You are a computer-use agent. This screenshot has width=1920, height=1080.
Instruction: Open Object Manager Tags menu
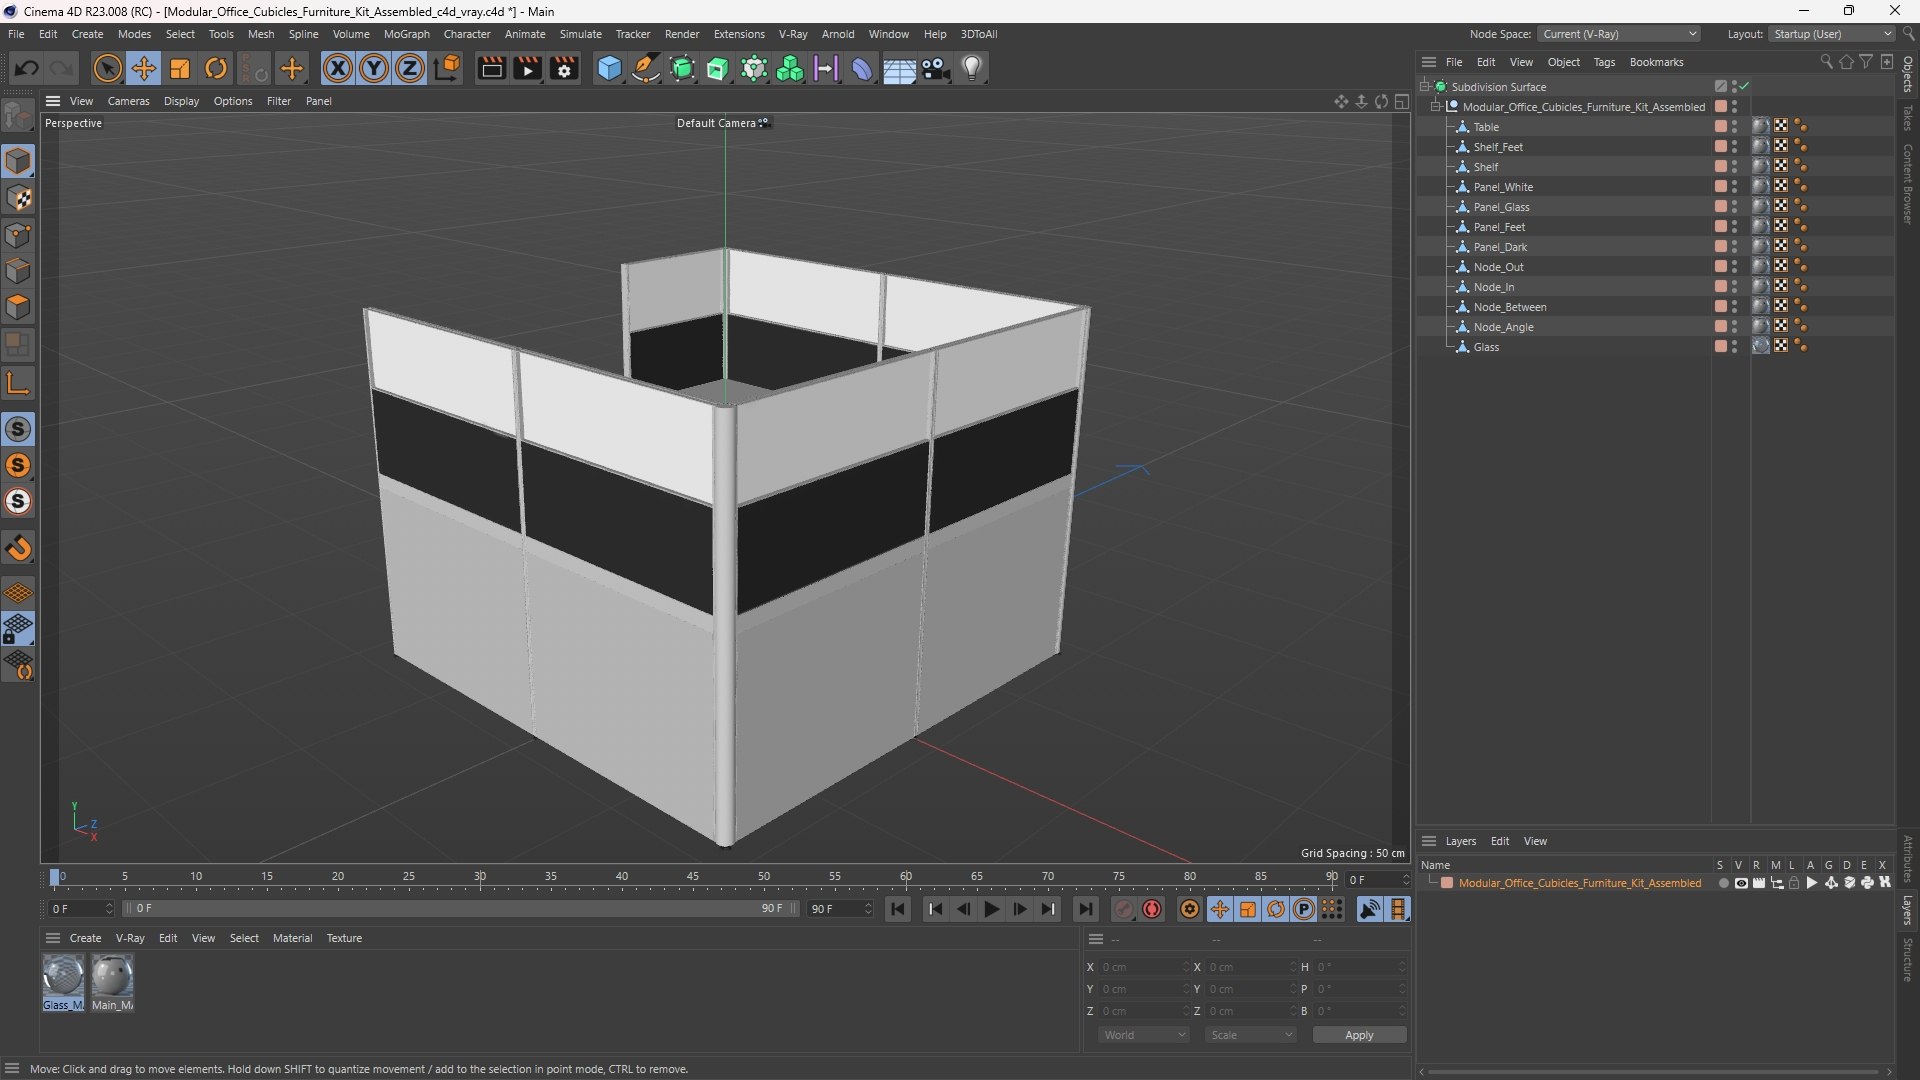coord(1604,62)
